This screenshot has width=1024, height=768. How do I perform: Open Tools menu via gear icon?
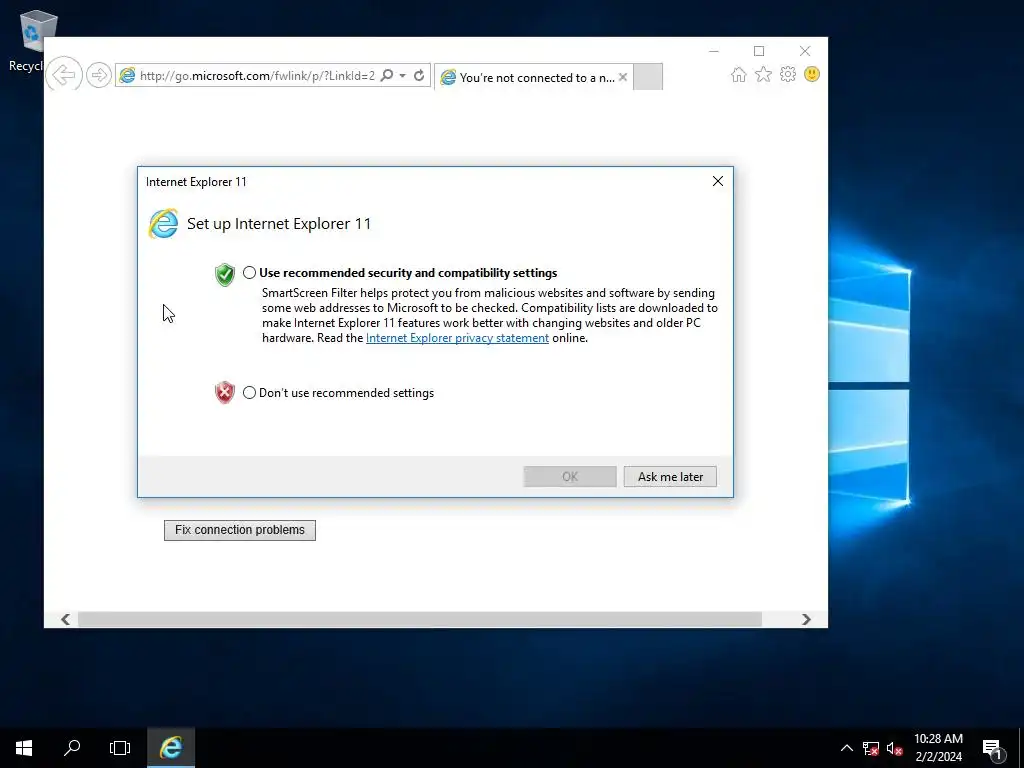pyautogui.click(x=788, y=74)
